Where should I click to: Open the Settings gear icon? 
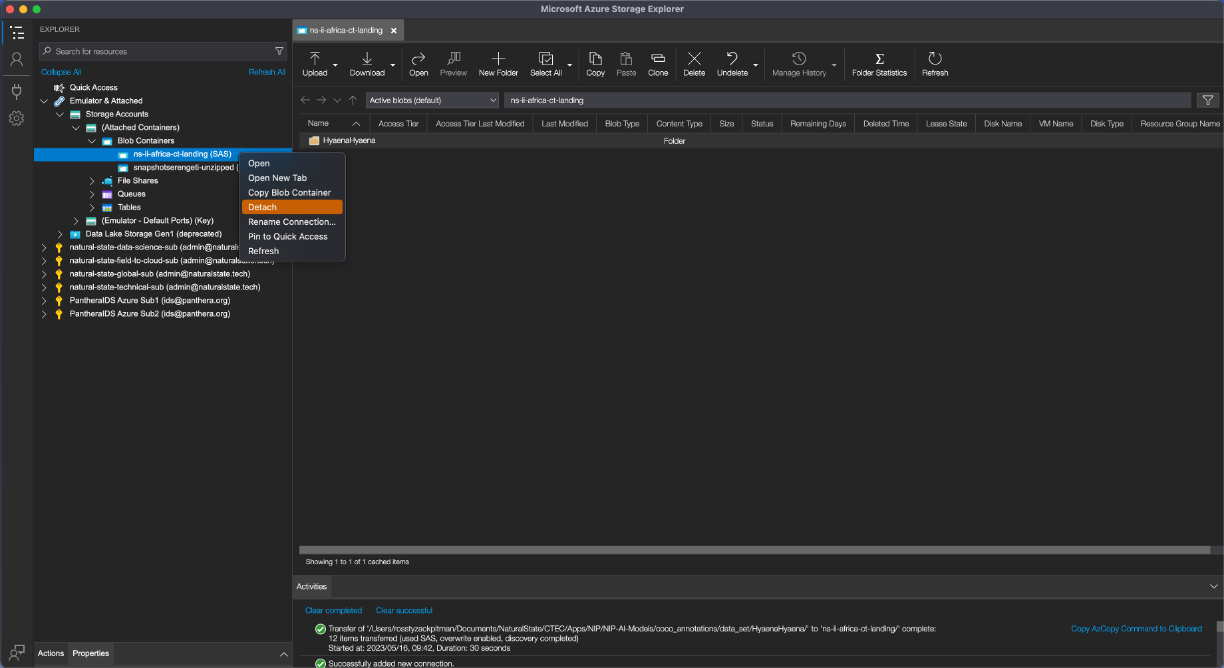(x=16, y=118)
